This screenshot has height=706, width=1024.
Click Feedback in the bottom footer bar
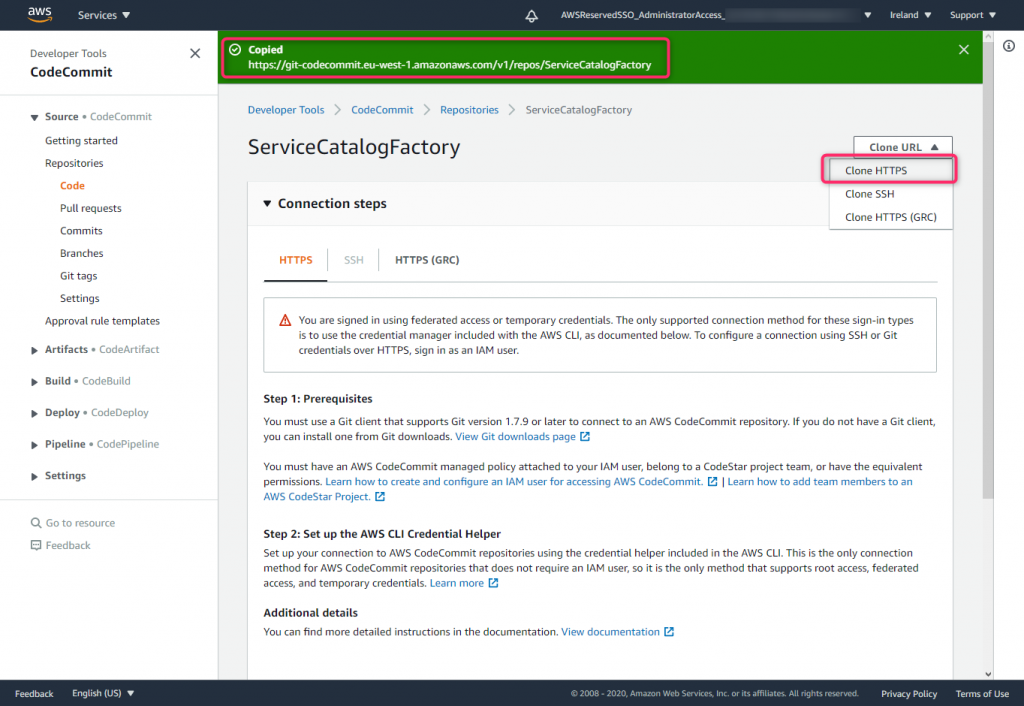click(34, 694)
